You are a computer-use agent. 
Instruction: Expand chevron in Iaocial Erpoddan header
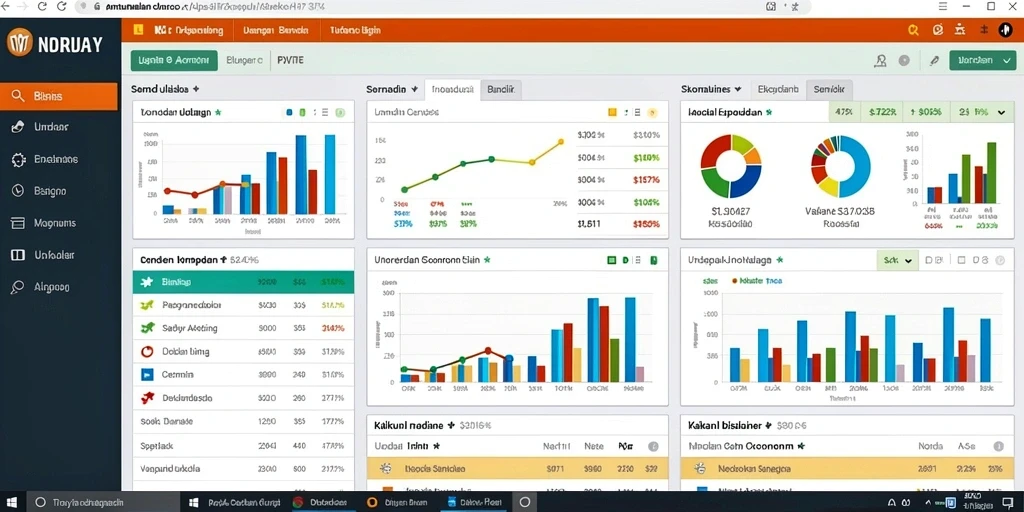point(1002,112)
